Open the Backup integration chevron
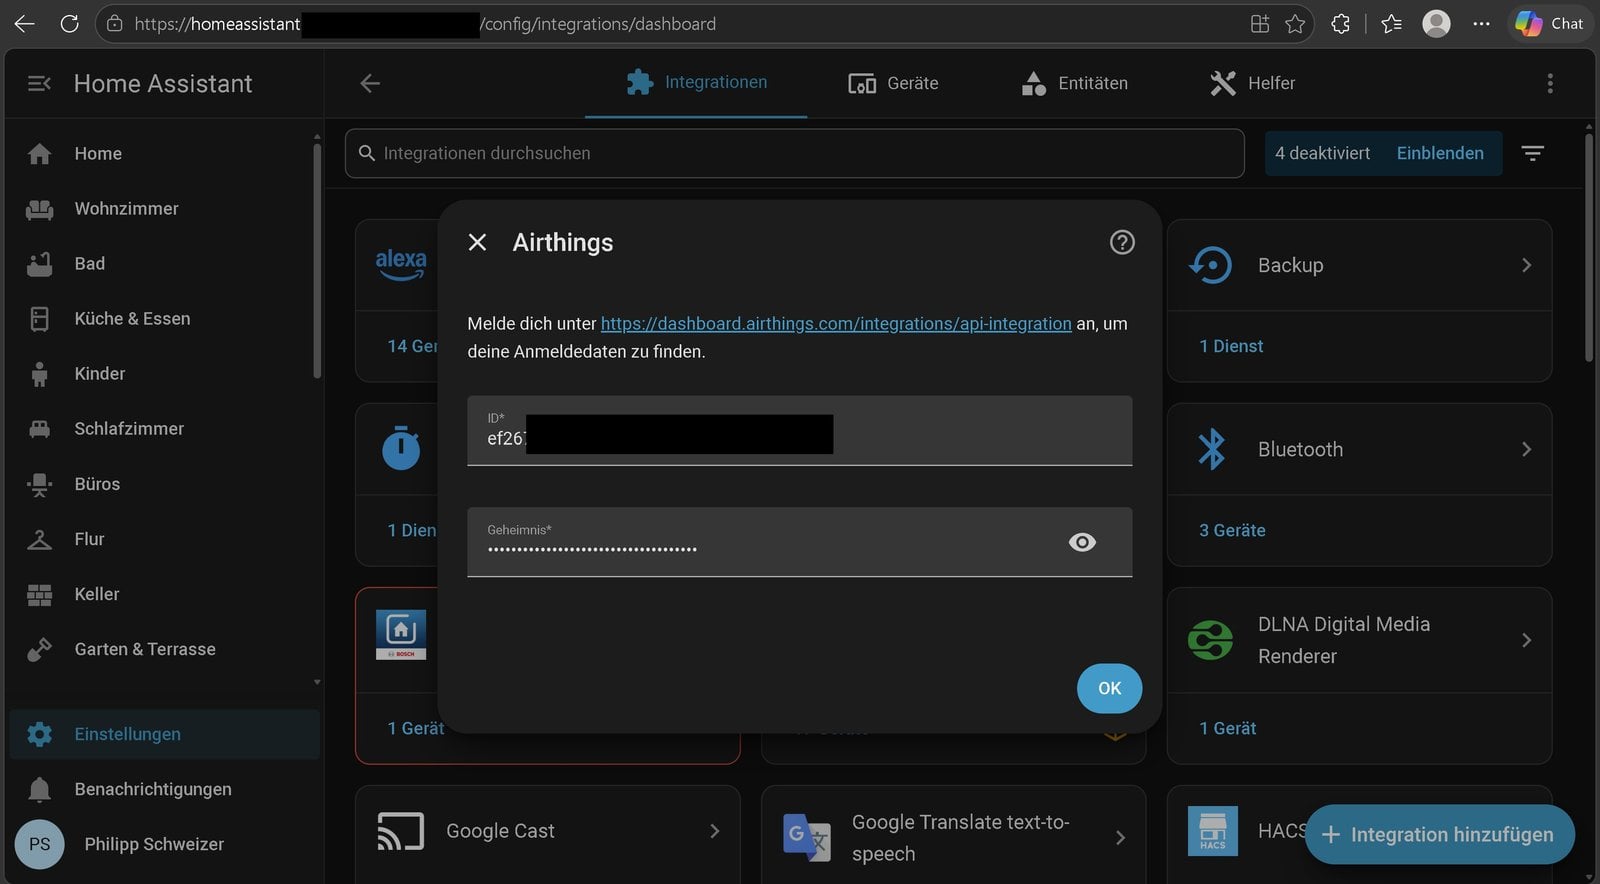Screen dimensions: 1600x884 pos(1526,265)
